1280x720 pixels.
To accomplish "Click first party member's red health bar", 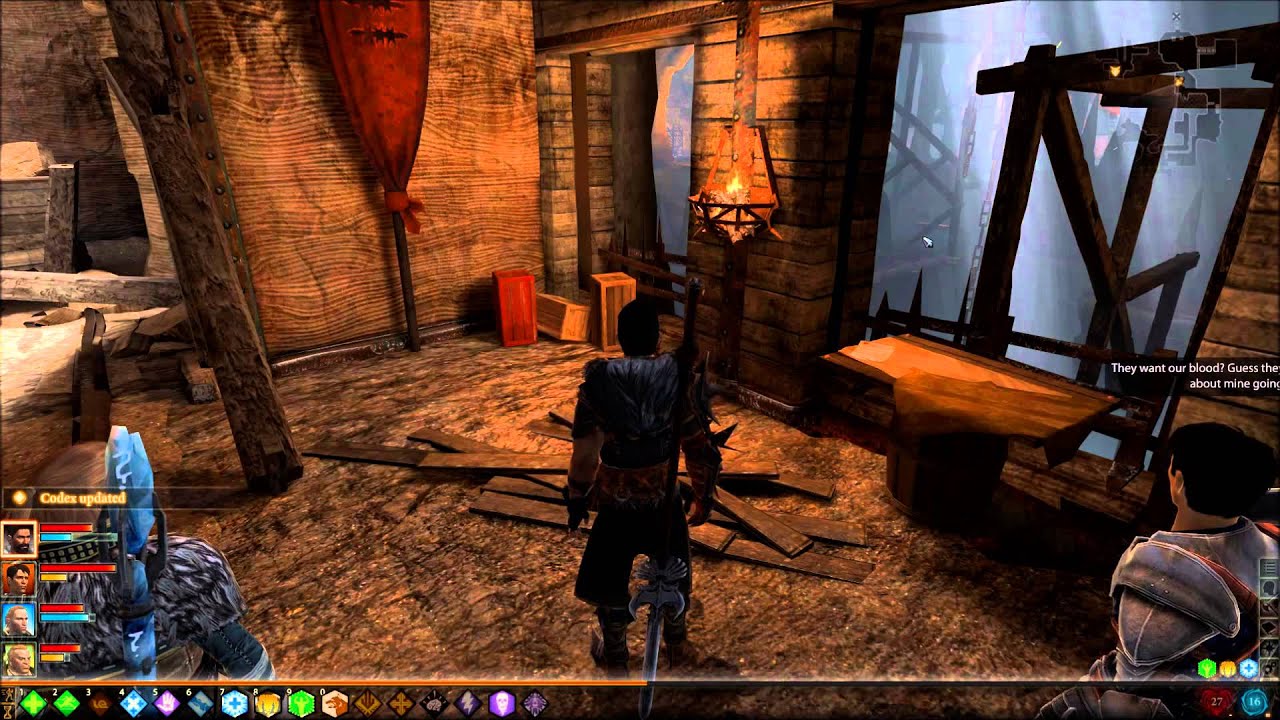I will 66,528.
